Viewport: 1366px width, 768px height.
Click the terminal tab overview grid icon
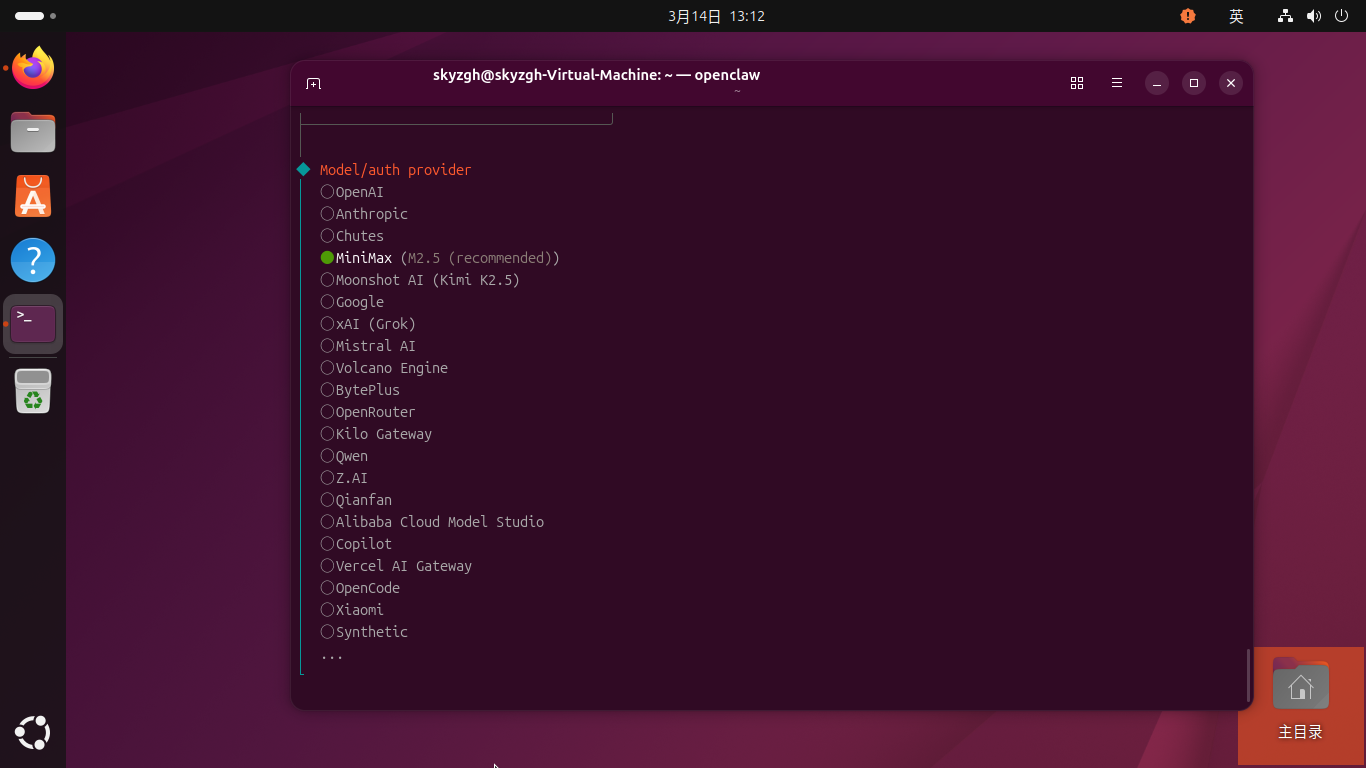1077,84
